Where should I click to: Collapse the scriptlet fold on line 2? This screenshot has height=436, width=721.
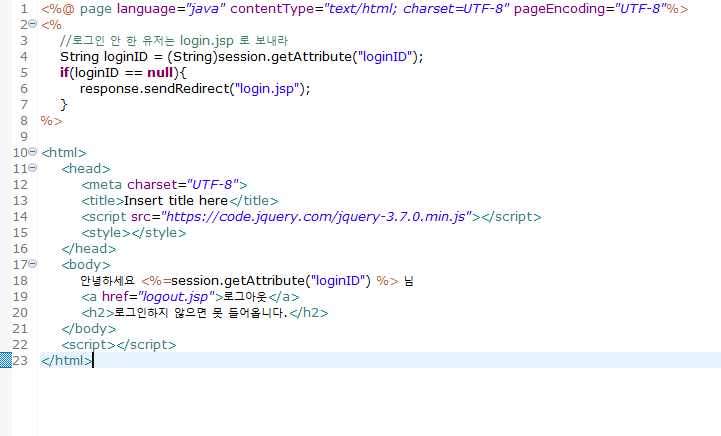pyautogui.click(x=33, y=23)
